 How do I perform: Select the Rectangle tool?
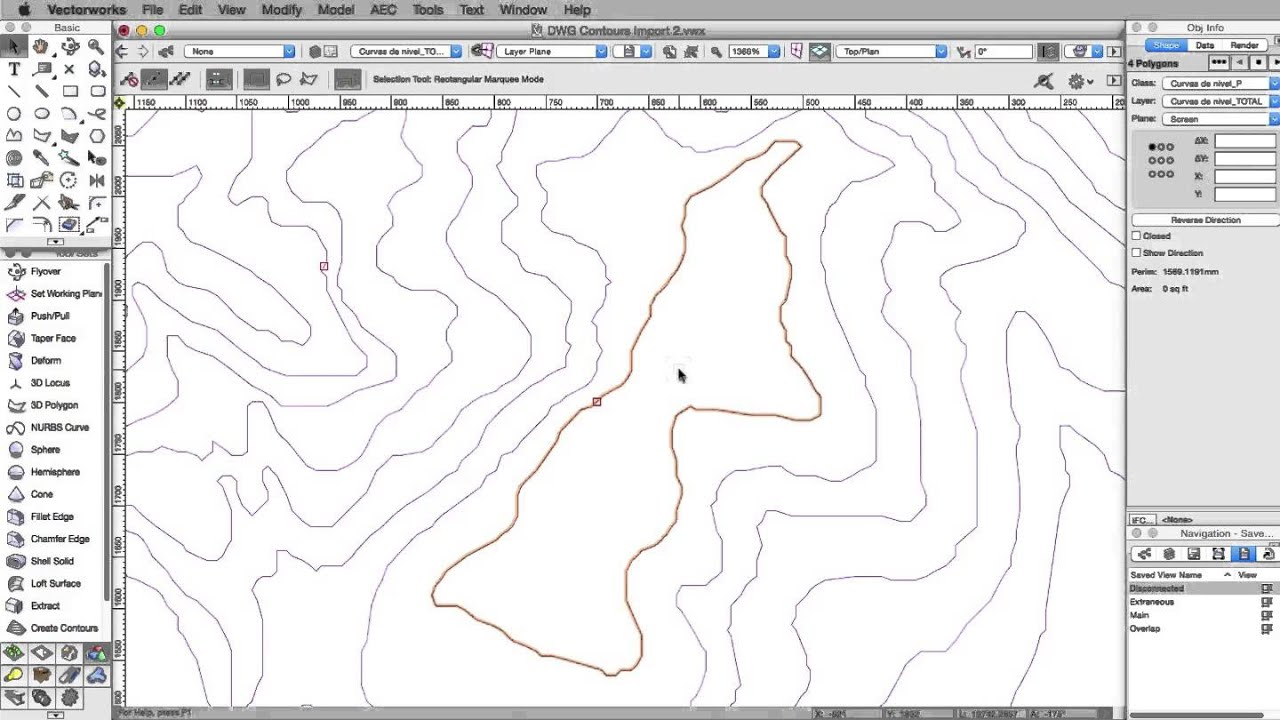[x=69, y=91]
